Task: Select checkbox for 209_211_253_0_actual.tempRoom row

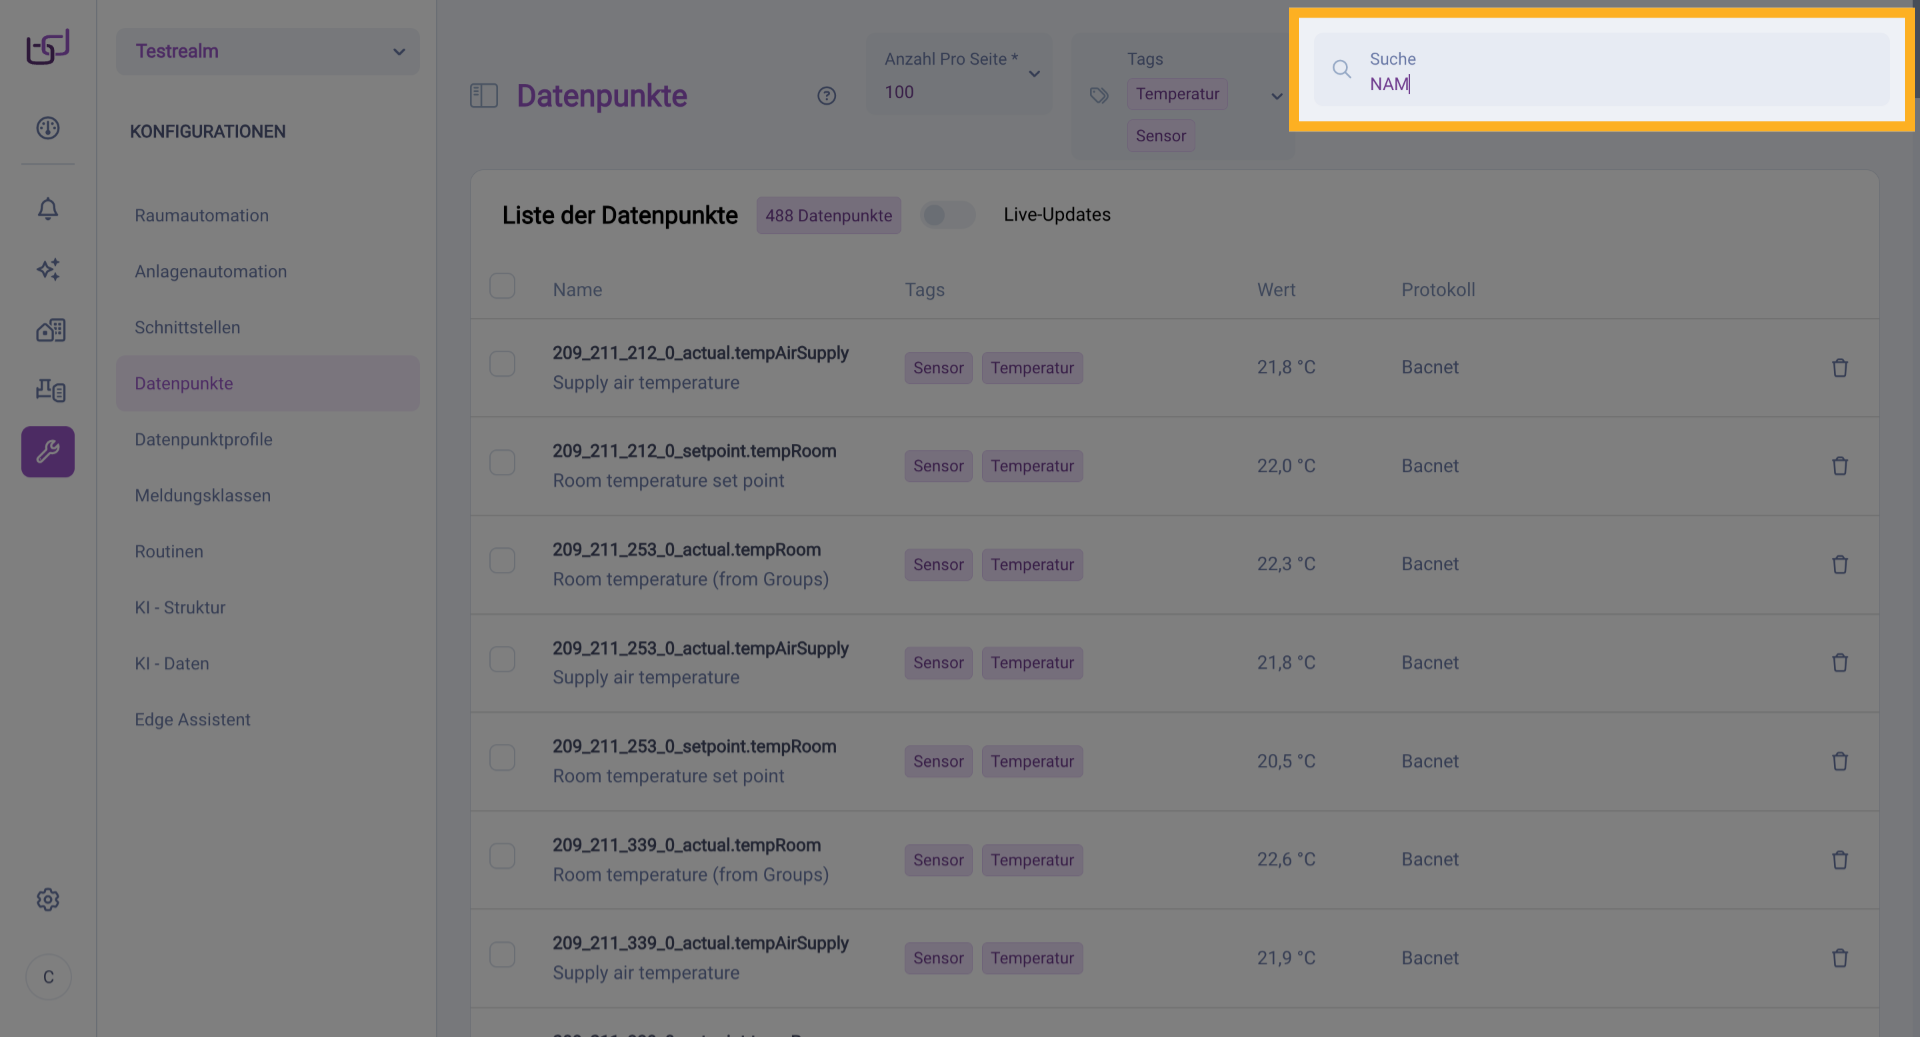Action: pyautogui.click(x=502, y=561)
